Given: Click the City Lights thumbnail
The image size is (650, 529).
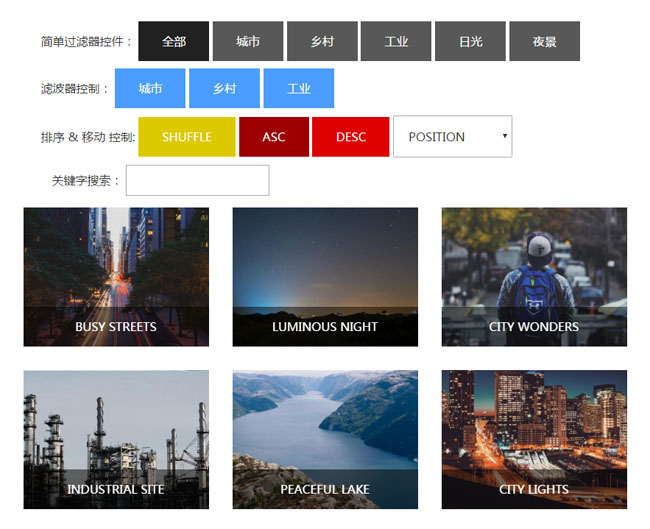Looking at the screenshot, I should pos(534,439).
